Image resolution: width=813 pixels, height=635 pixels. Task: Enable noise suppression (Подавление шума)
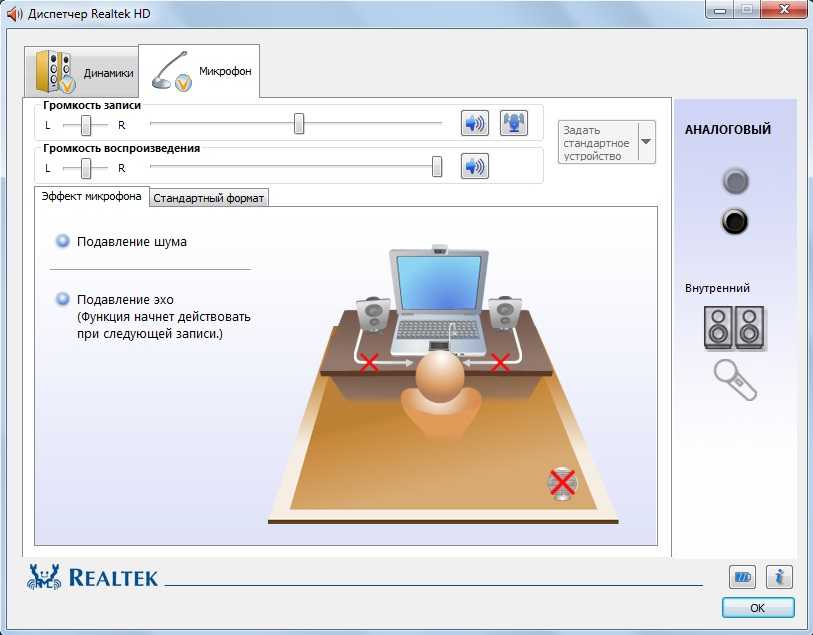click(x=64, y=241)
